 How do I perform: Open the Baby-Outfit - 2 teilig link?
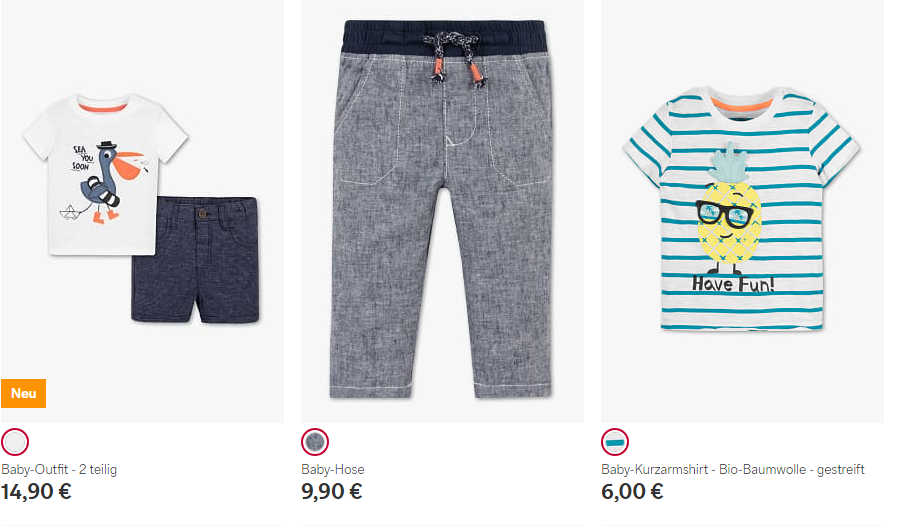(59, 469)
